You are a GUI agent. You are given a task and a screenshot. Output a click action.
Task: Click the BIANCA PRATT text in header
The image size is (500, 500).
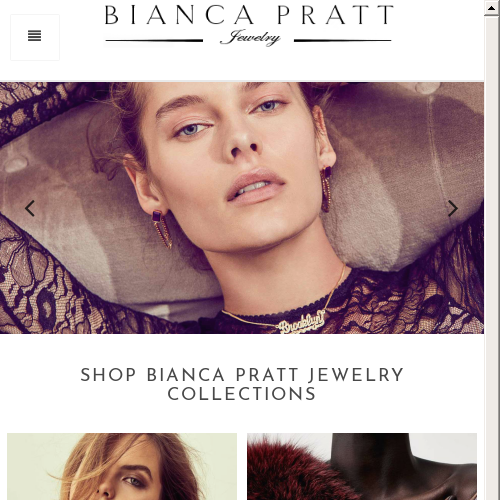pyautogui.click(x=249, y=15)
